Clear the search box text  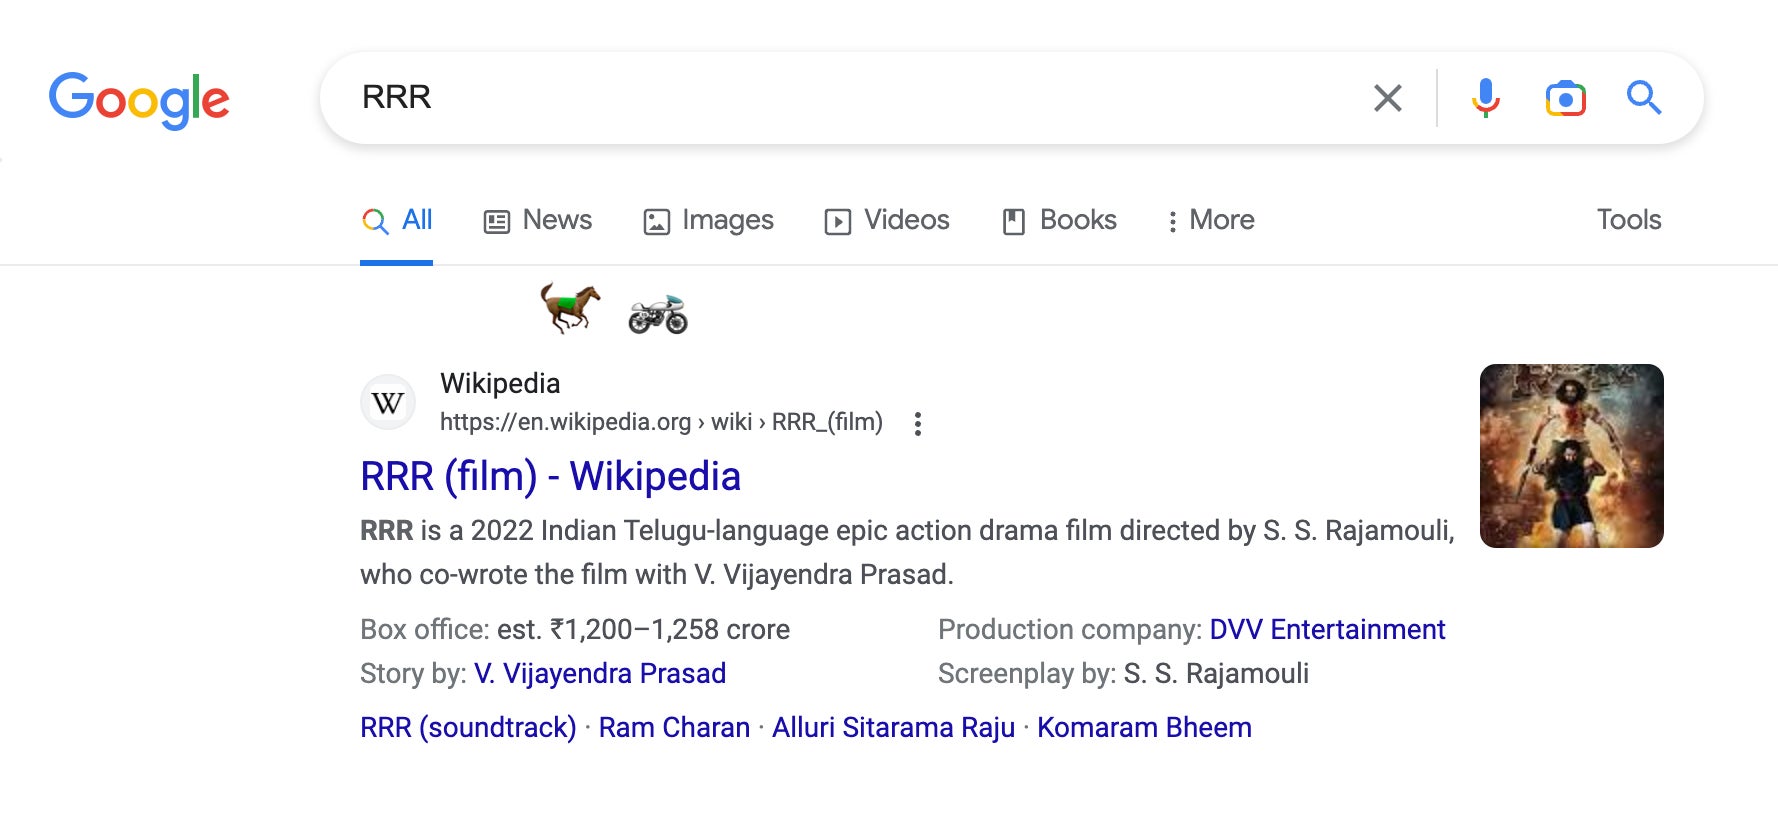1387,98
